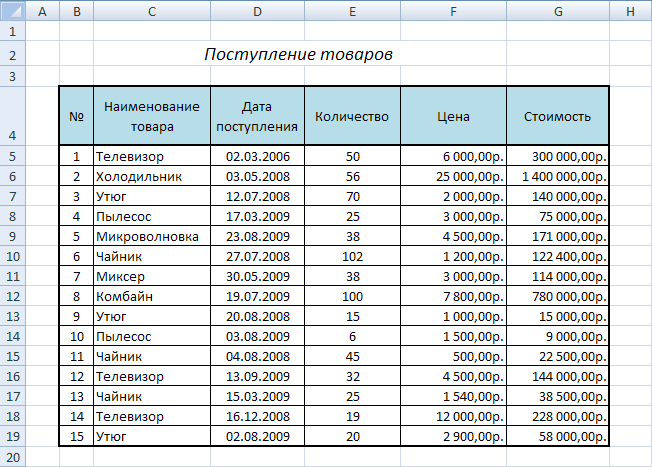The height and width of the screenshot is (467, 652).
Task: Select cost cell '38 500,00р.'
Action: point(558,396)
